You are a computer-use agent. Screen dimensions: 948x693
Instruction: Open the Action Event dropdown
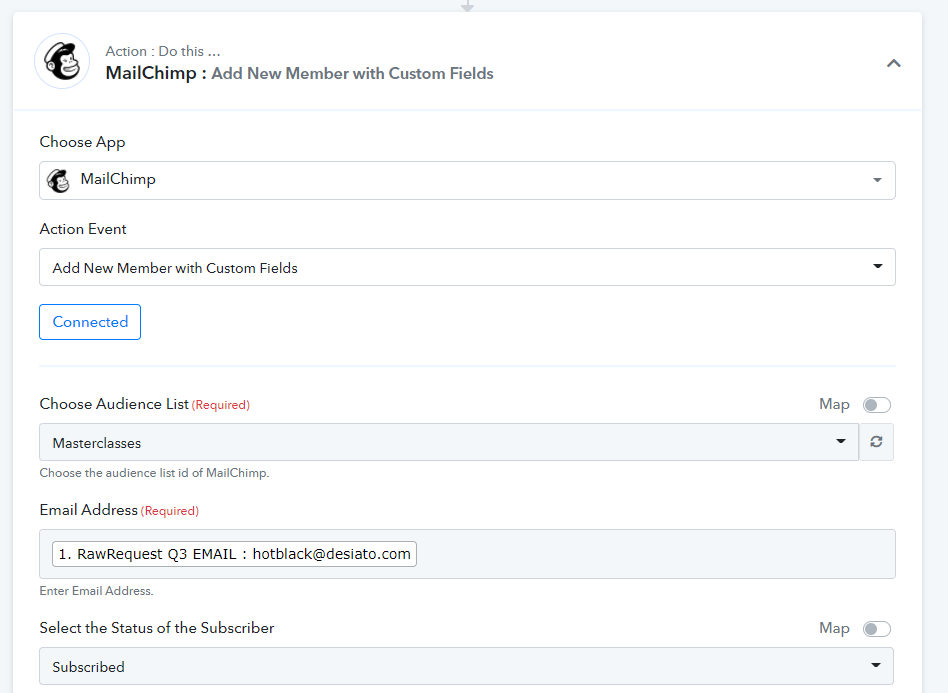pyautogui.click(x=467, y=267)
